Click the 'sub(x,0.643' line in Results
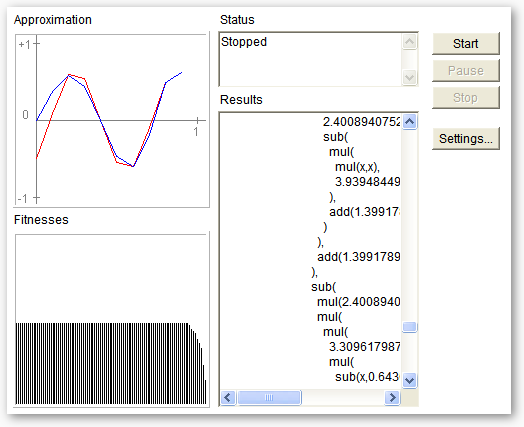524x427 pixels. click(x=367, y=377)
